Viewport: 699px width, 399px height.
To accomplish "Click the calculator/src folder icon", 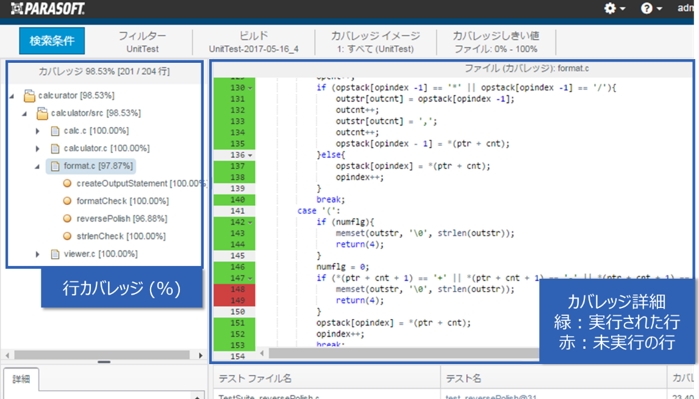I will tap(42, 113).
